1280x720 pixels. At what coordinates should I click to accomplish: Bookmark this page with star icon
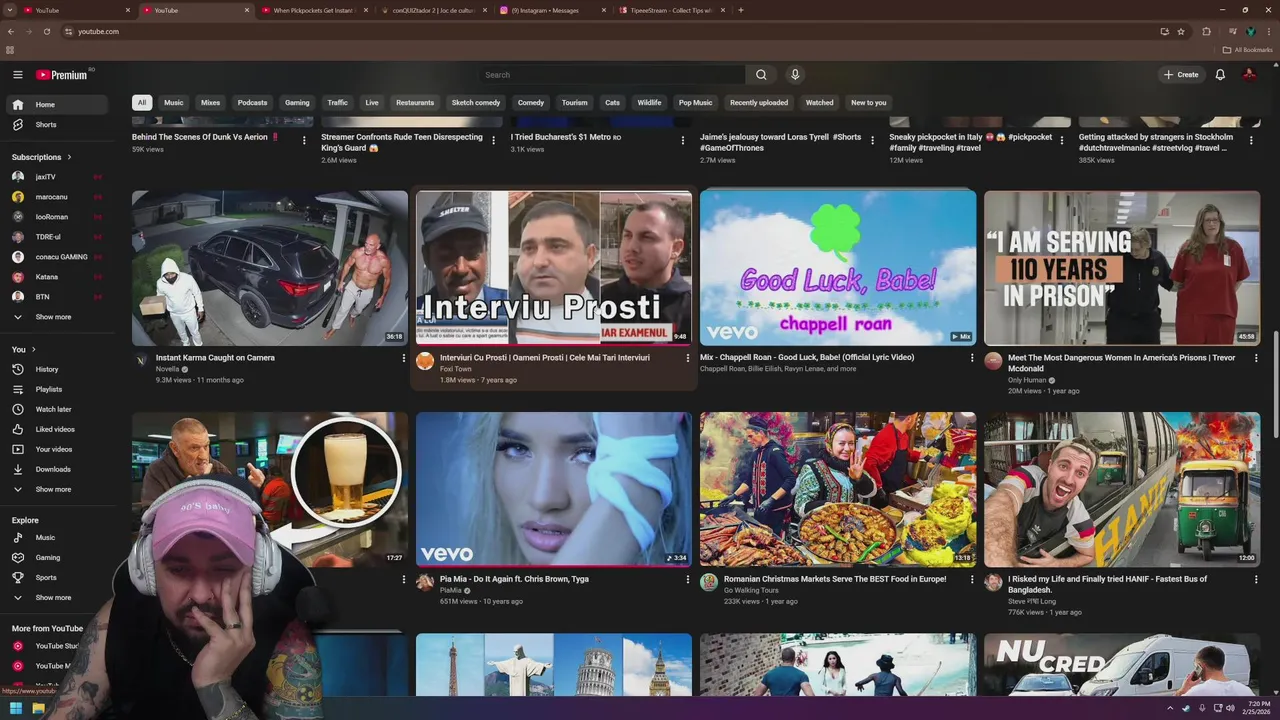[x=1181, y=31]
